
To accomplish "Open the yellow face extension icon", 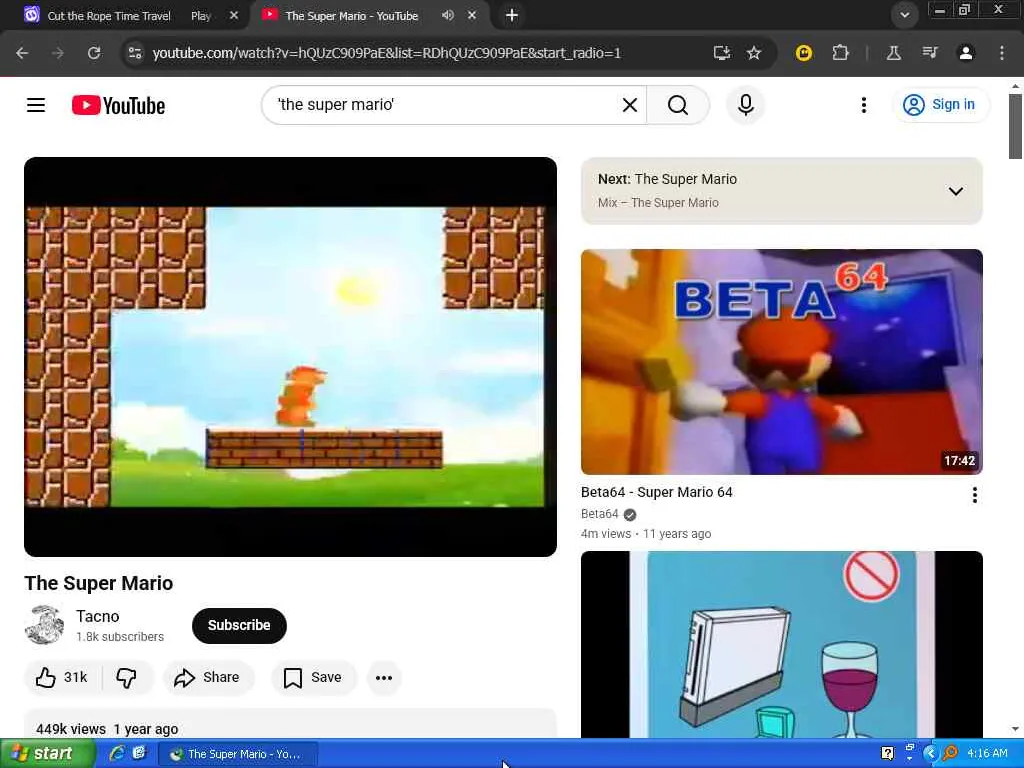I will (803, 53).
